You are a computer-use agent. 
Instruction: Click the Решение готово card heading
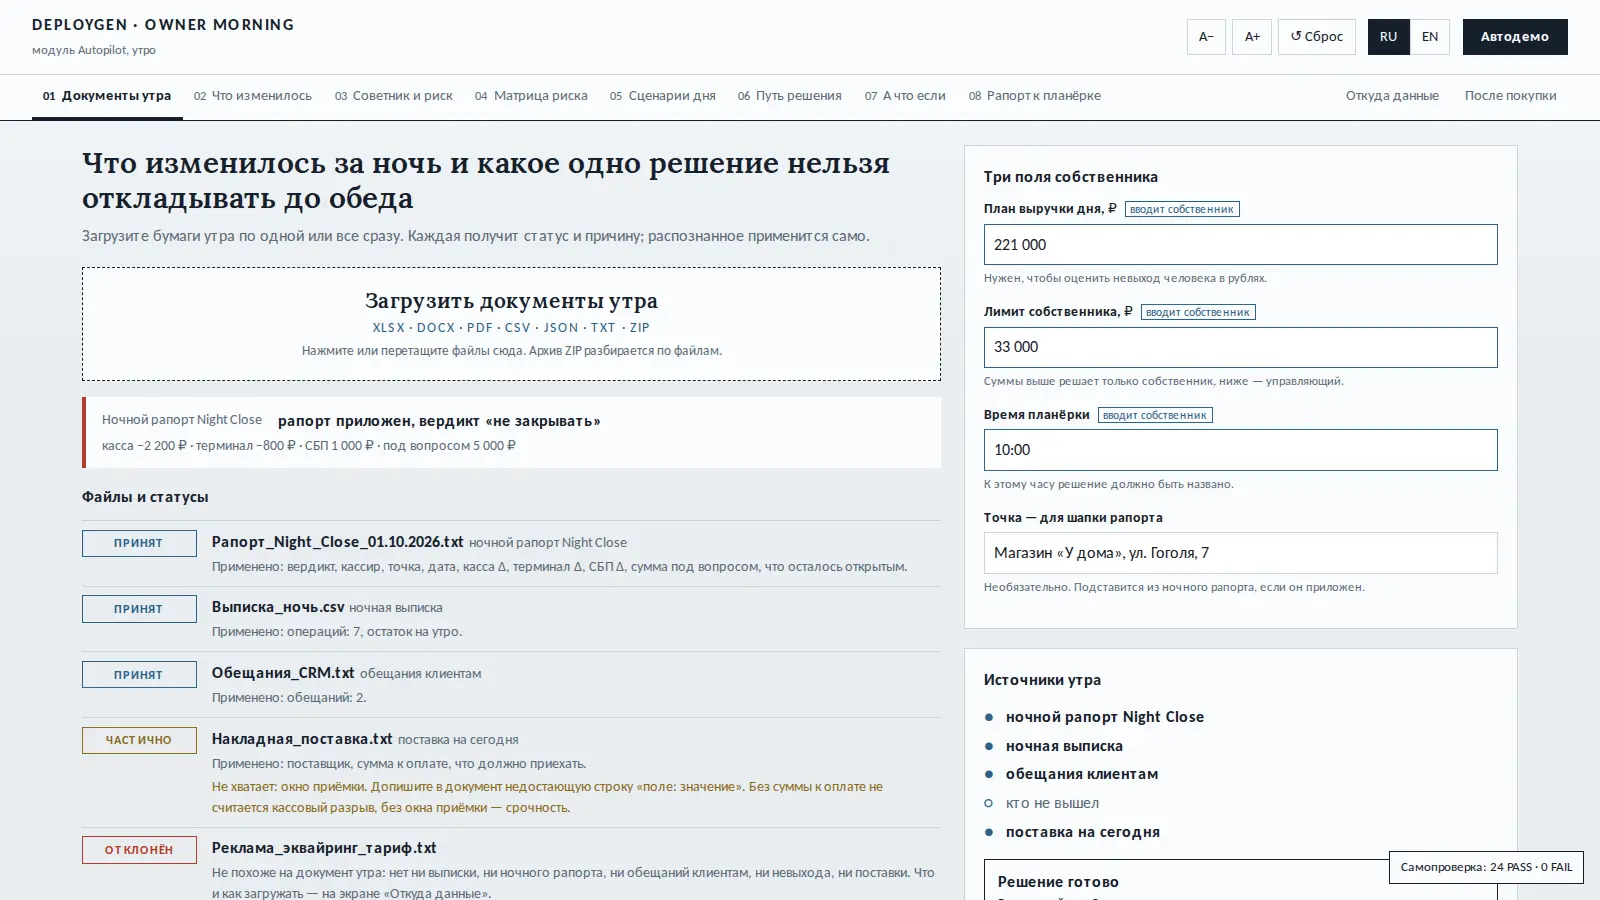(1058, 882)
